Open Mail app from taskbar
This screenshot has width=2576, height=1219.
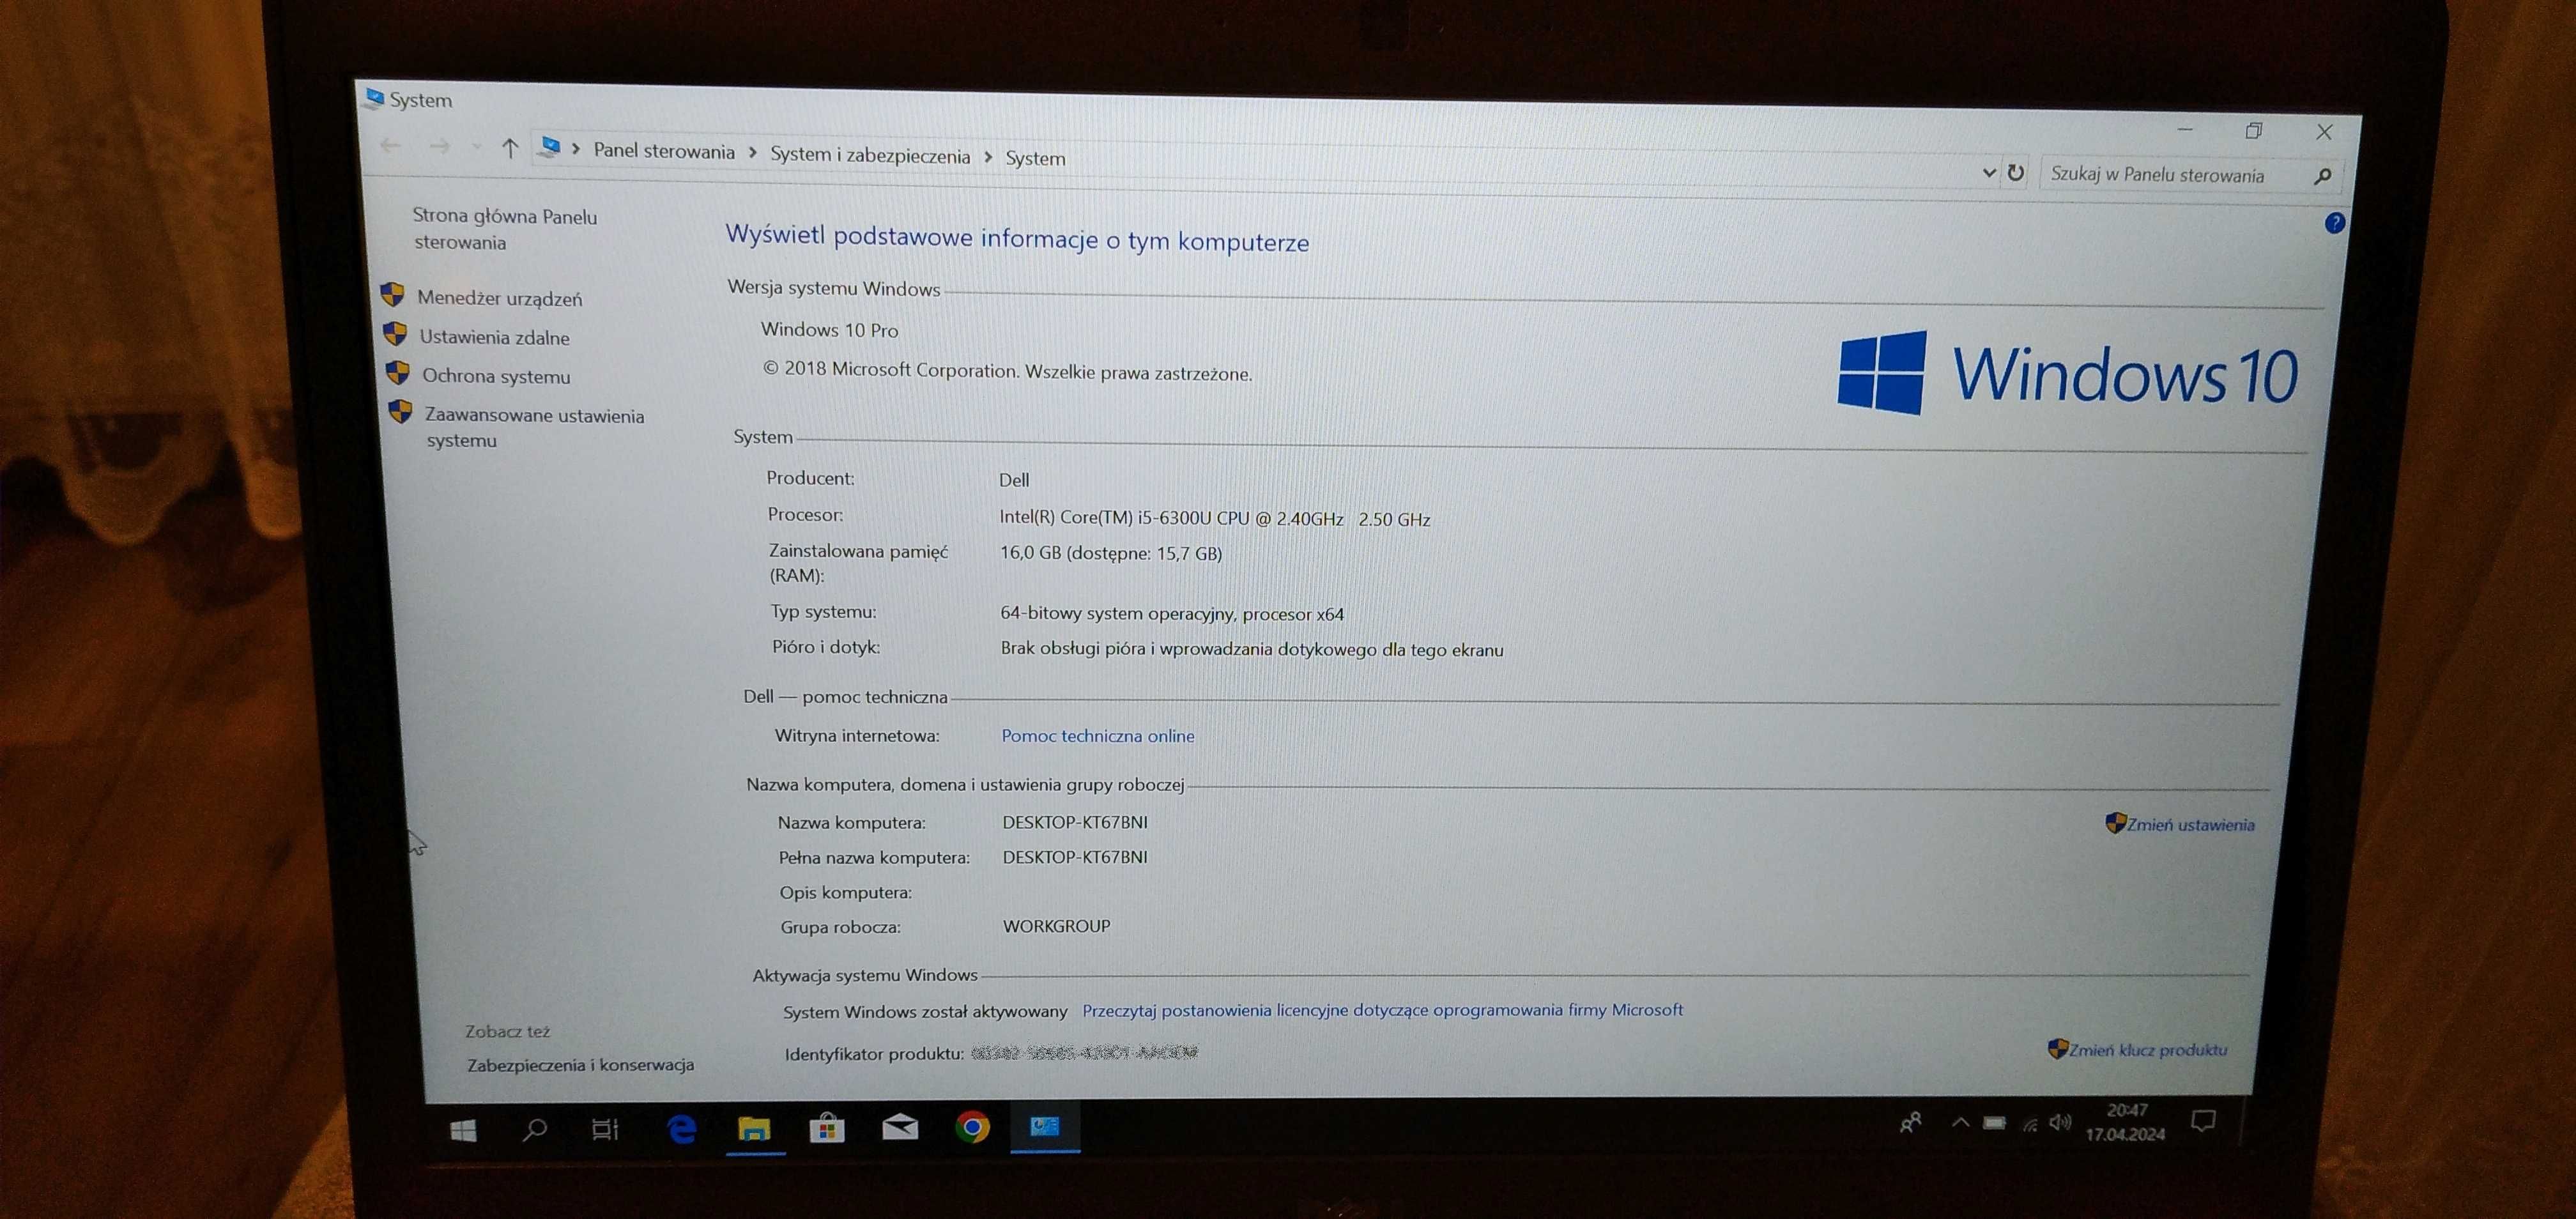[900, 1127]
